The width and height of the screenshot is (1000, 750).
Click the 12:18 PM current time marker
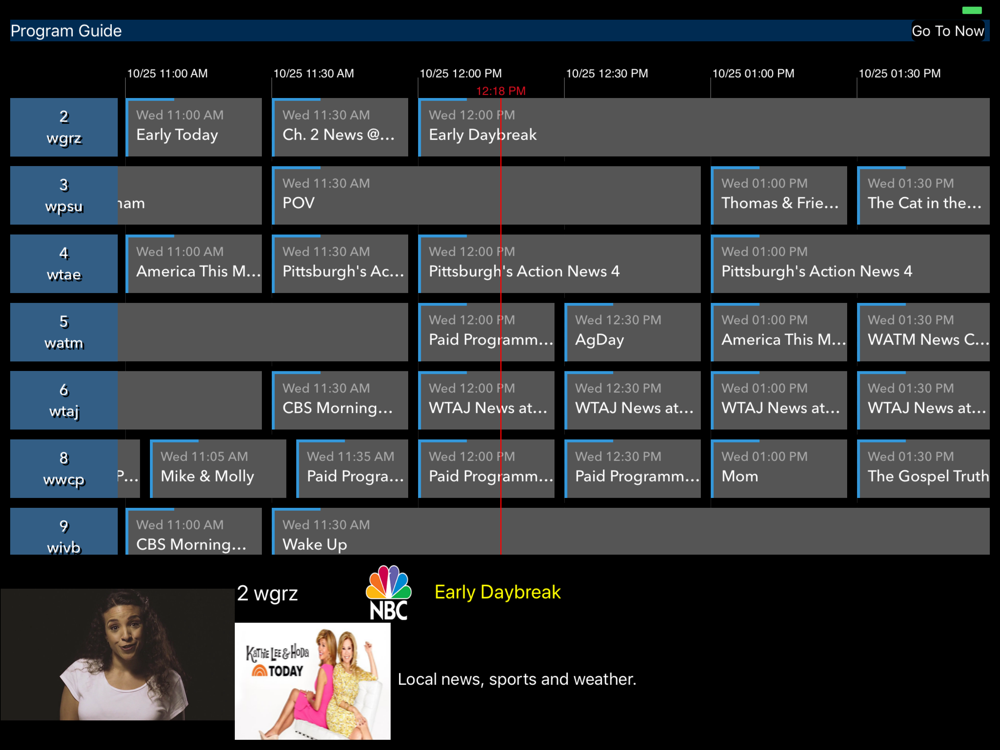click(501, 91)
